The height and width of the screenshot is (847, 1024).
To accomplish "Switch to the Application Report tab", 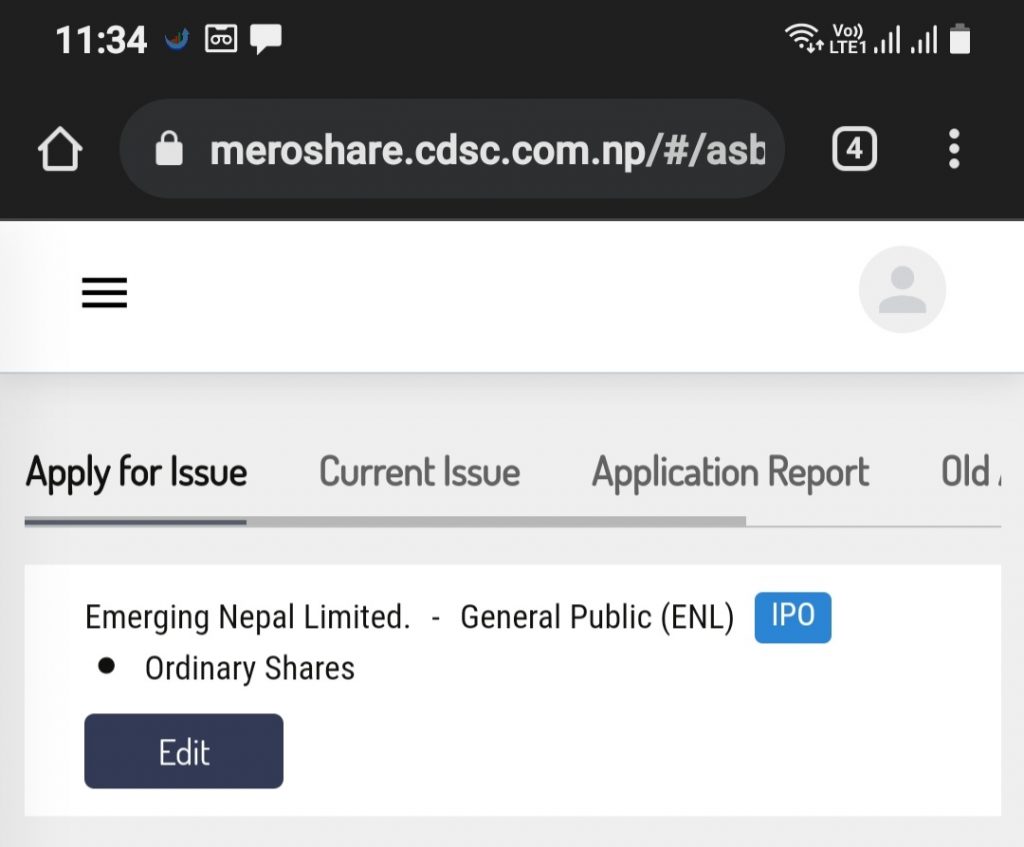I will coord(730,472).
